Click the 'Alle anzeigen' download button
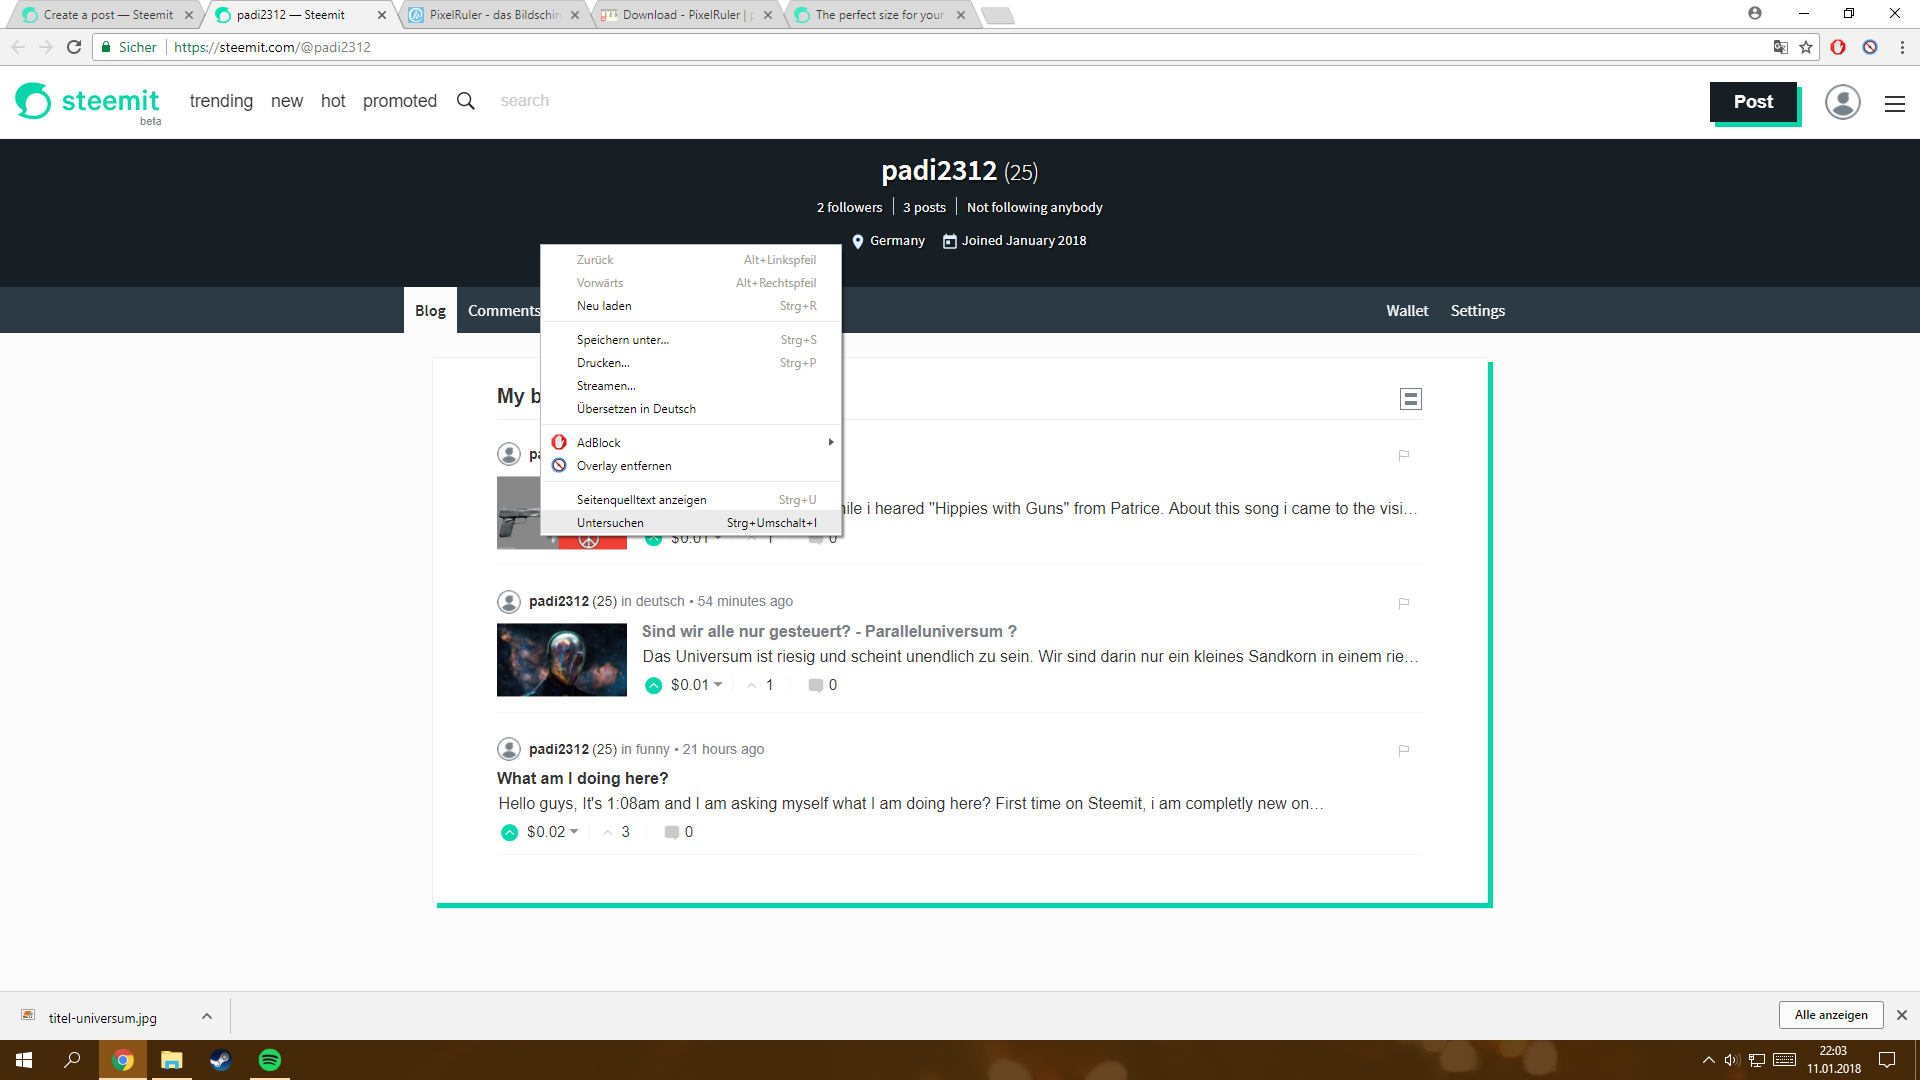This screenshot has width=1920, height=1080. coord(1830,1015)
